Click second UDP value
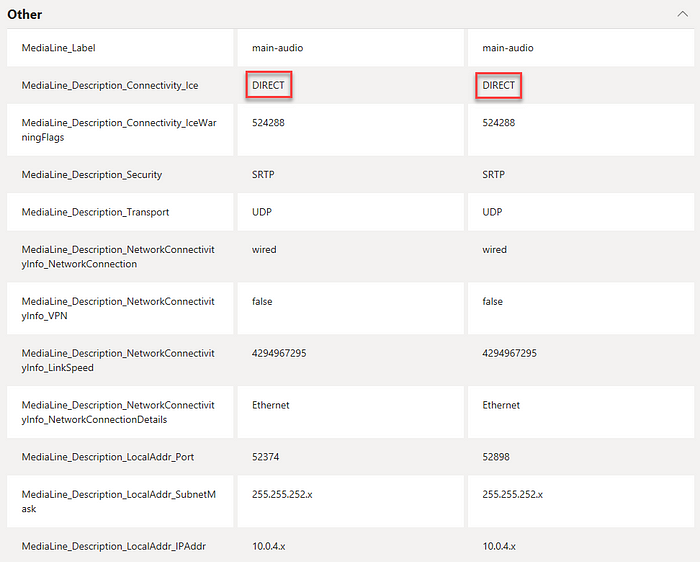This screenshot has width=700, height=562. click(492, 212)
